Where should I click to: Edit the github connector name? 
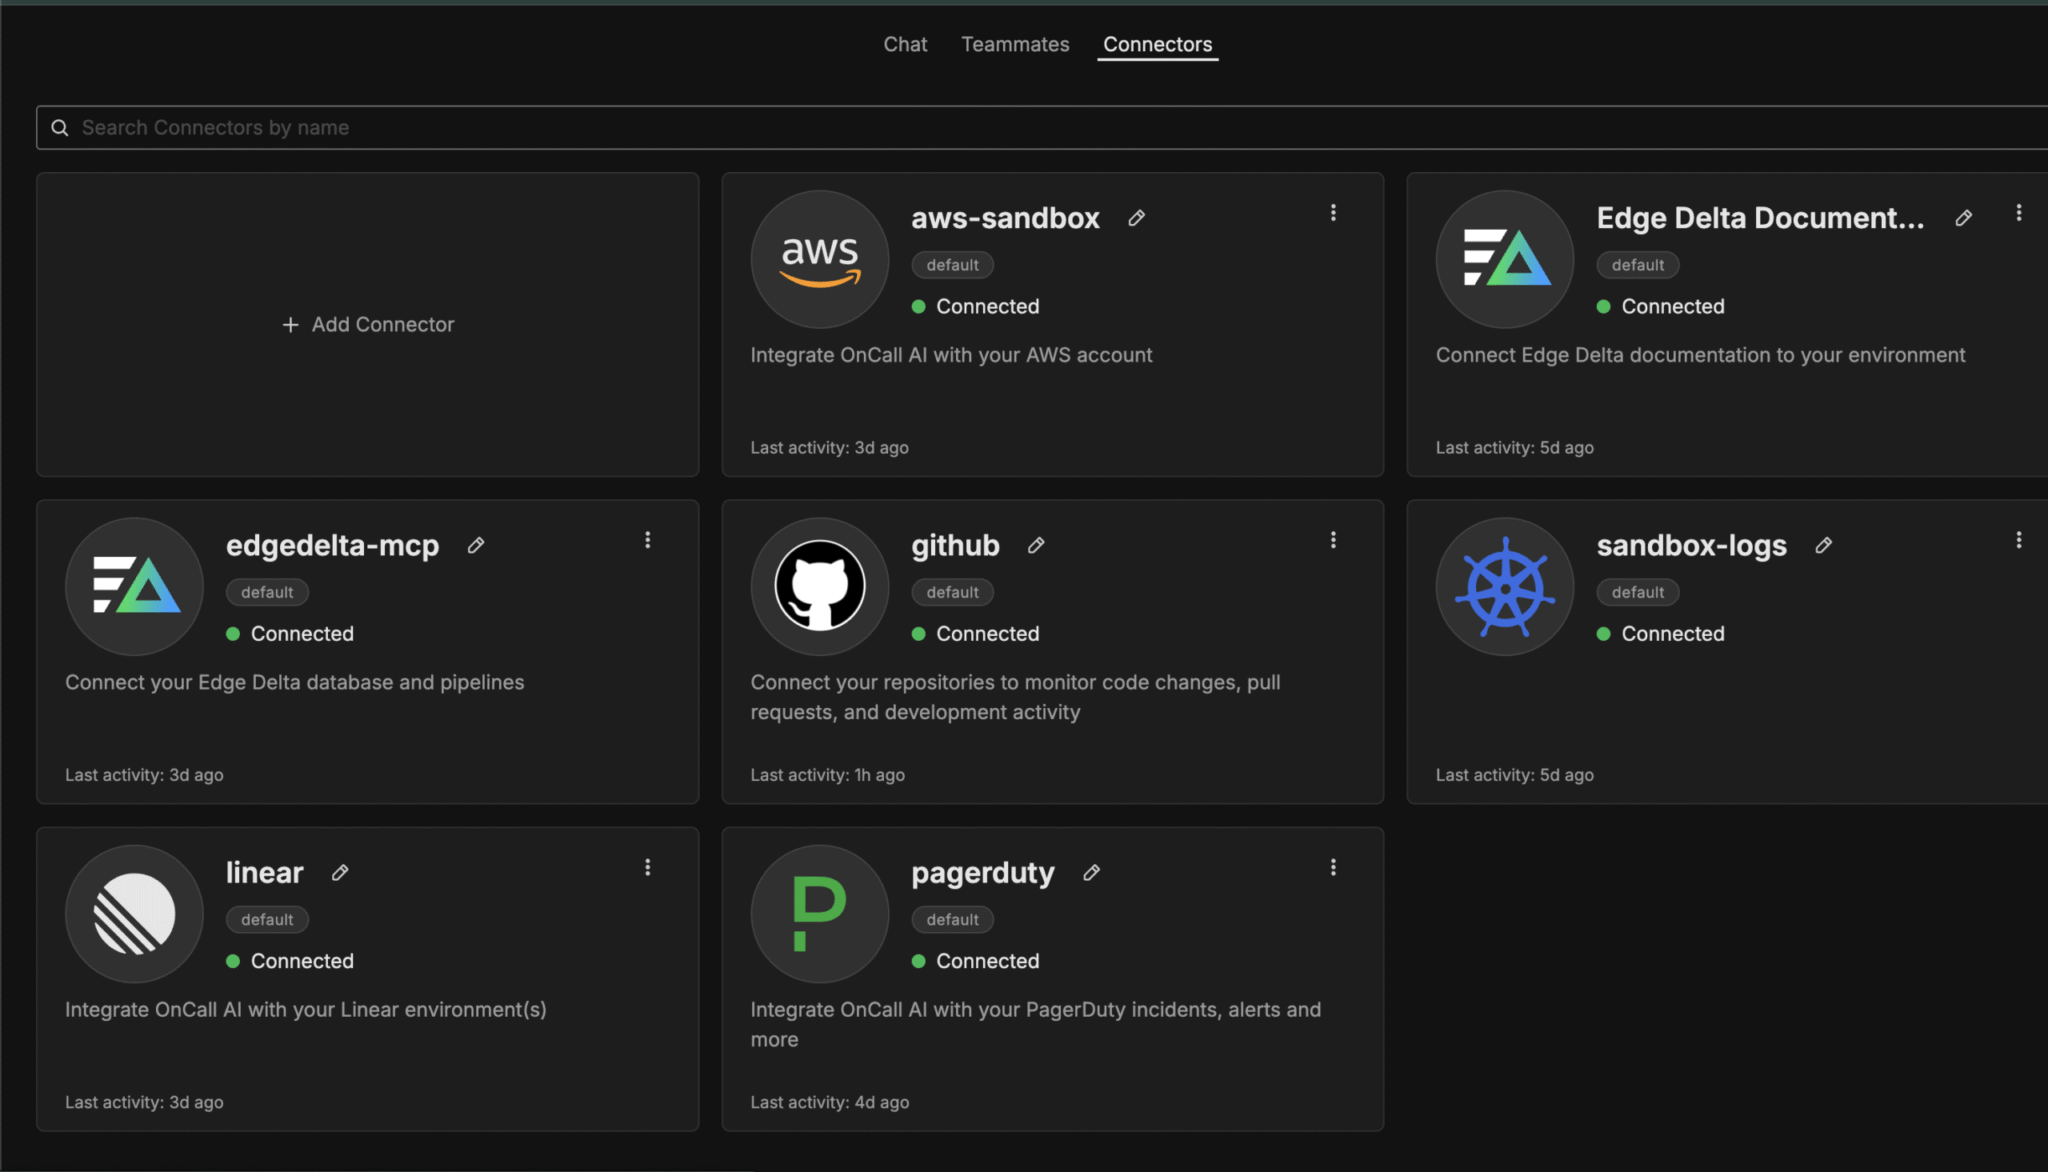1036,545
